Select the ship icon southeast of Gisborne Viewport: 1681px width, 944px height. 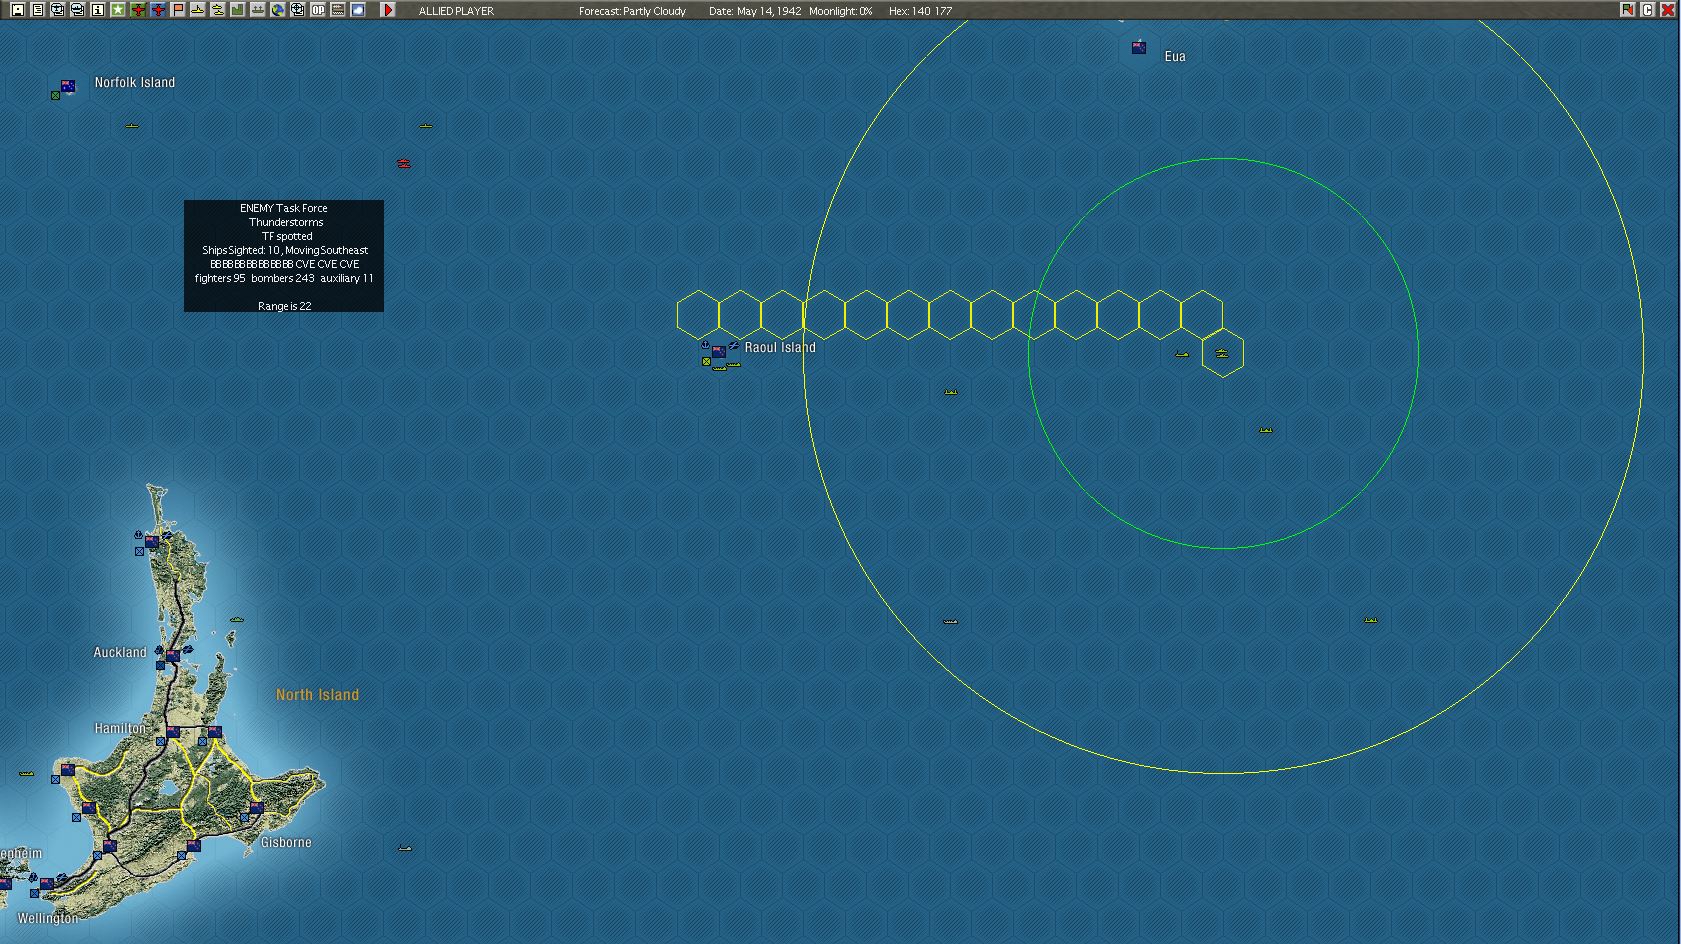[404, 849]
